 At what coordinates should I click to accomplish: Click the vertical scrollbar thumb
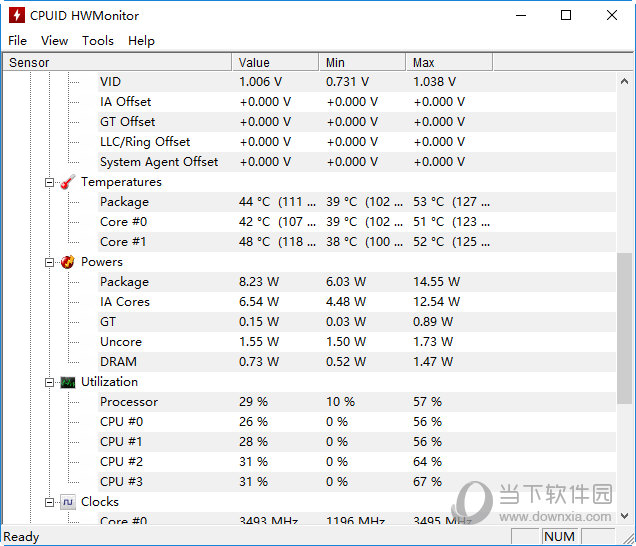pyautogui.click(x=624, y=328)
